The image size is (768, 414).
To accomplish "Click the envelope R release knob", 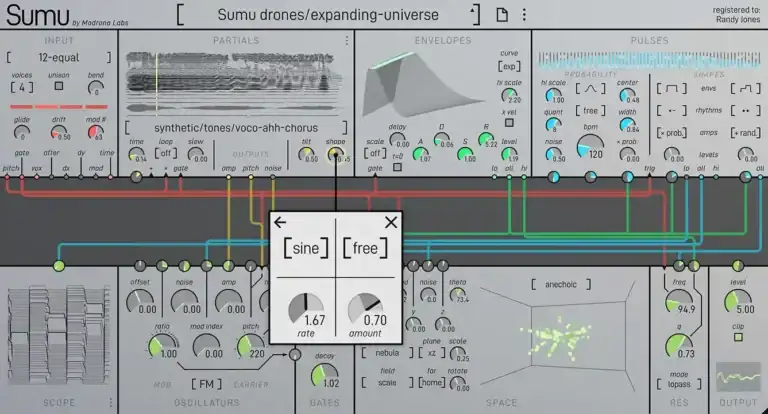I will click(x=486, y=140).
